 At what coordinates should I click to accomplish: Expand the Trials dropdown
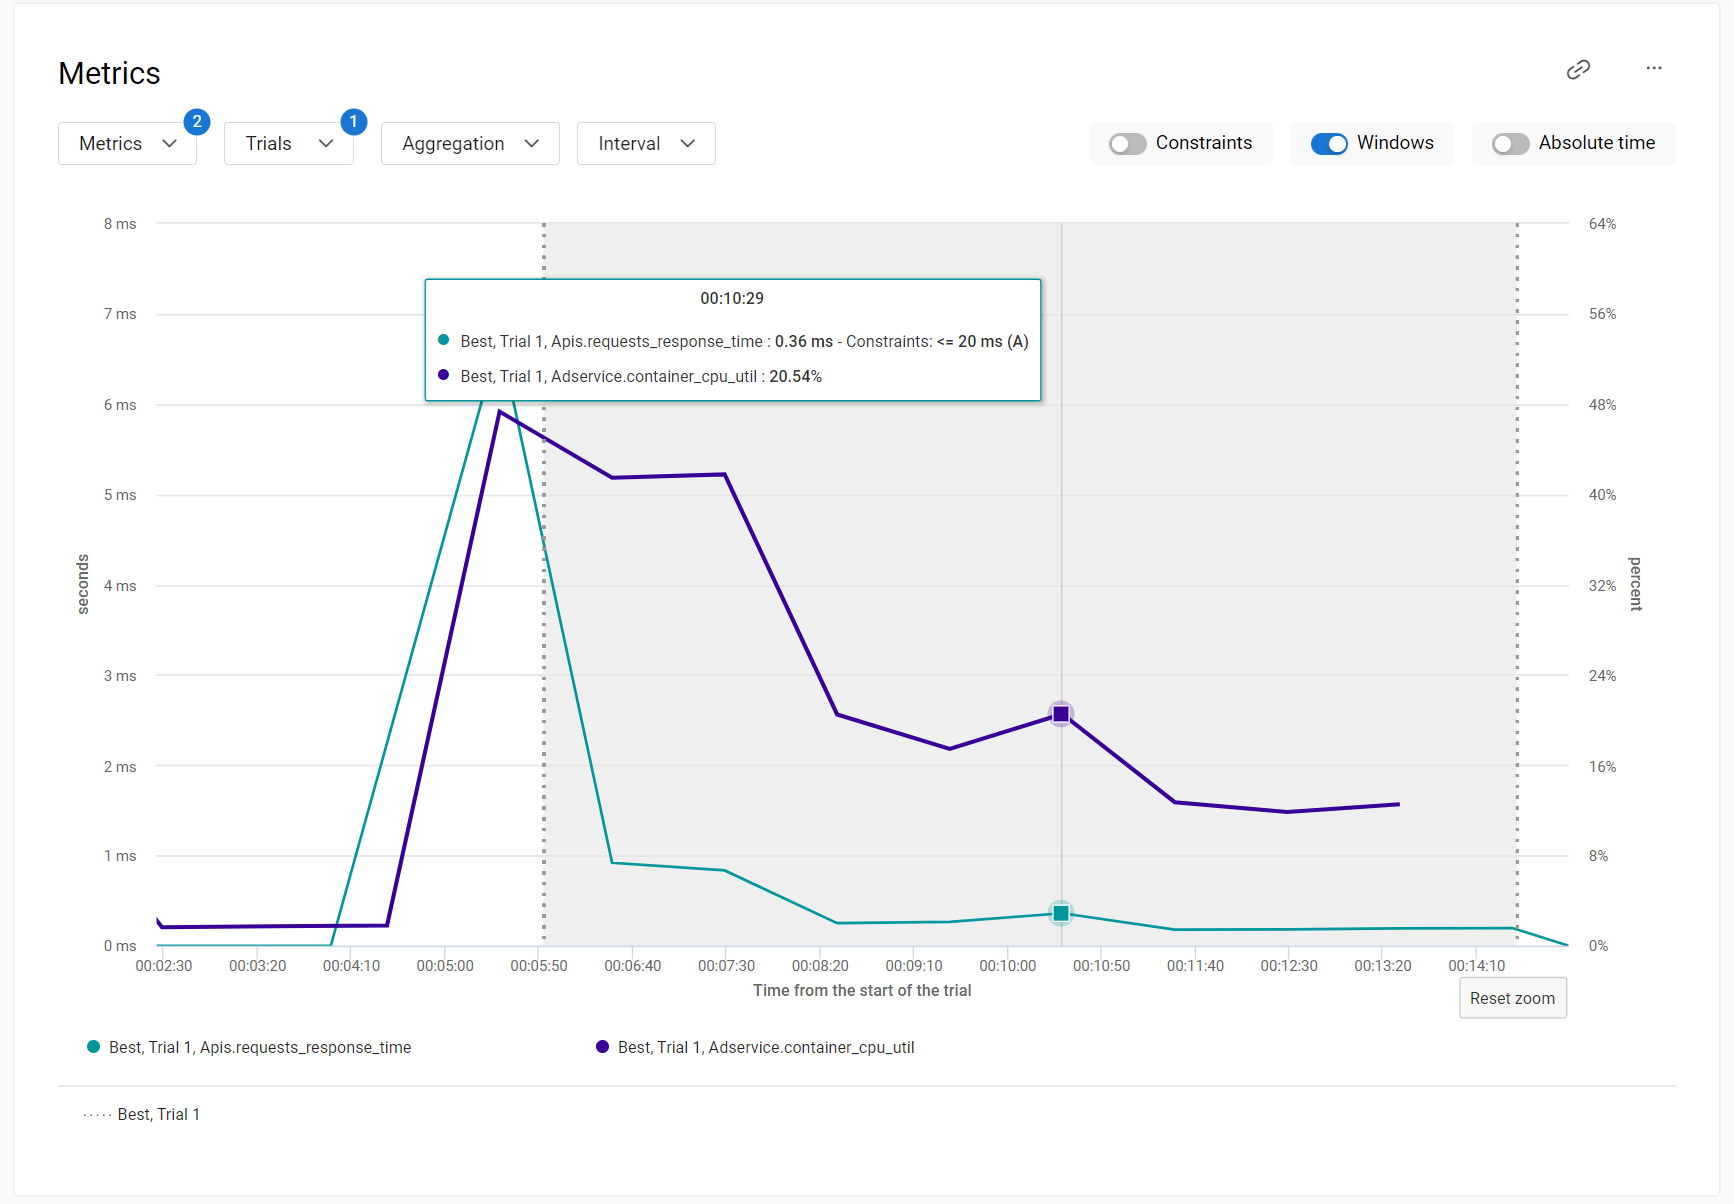point(288,144)
